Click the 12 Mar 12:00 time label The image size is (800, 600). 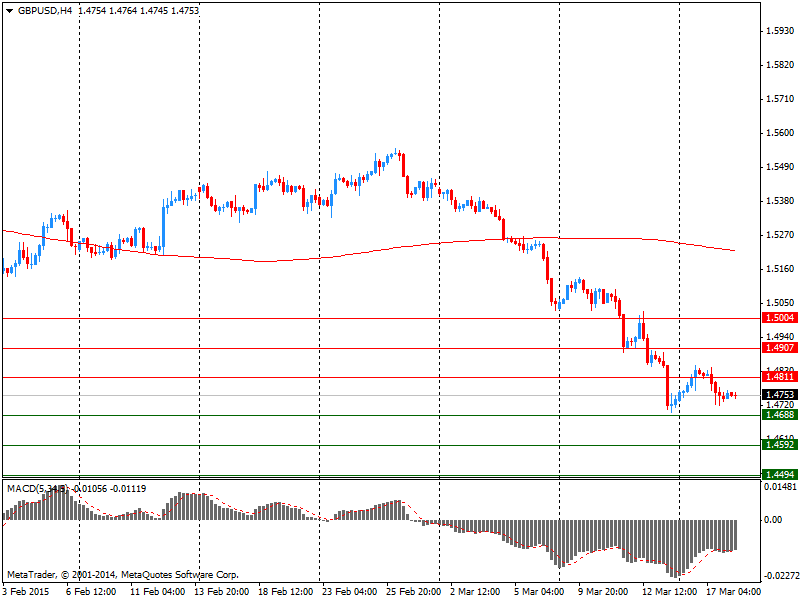pyautogui.click(x=669, y=591)
